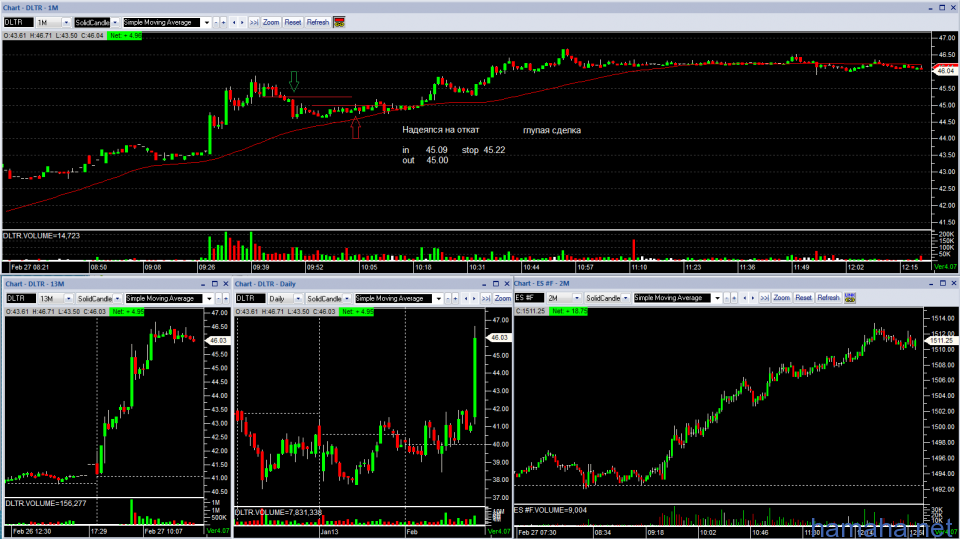Click Zoom button in DLTR Daily chart
The height and width of the screenshot is (539, 960).
(503, 298)
